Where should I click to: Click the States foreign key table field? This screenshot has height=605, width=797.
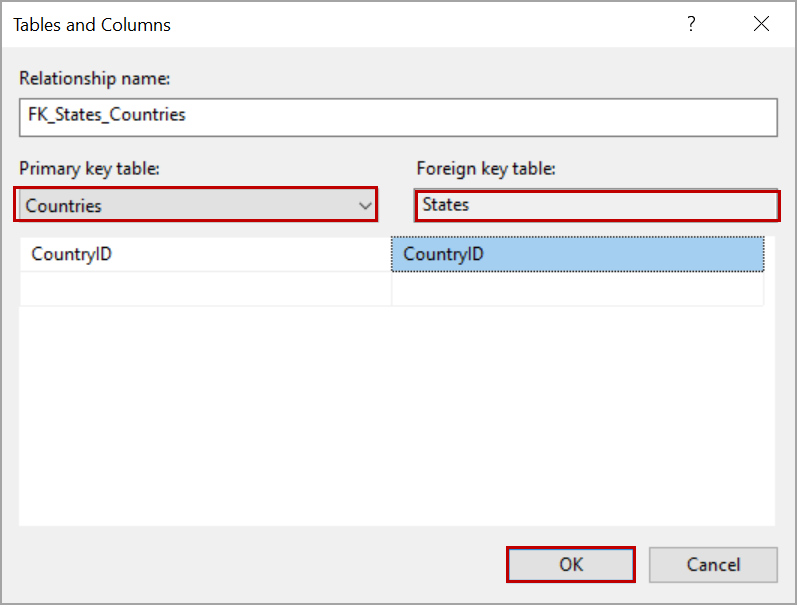[x=597, y=205]
